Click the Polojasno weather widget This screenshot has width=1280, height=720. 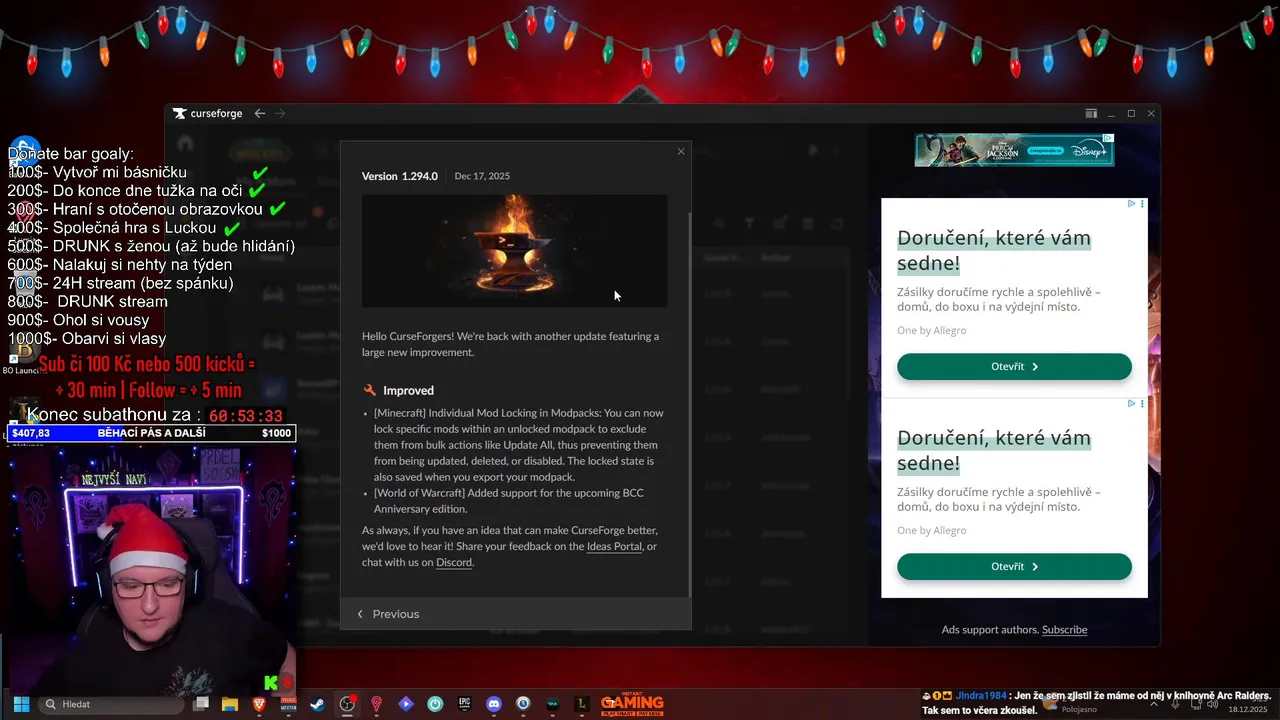click(x=1070, y=706)
